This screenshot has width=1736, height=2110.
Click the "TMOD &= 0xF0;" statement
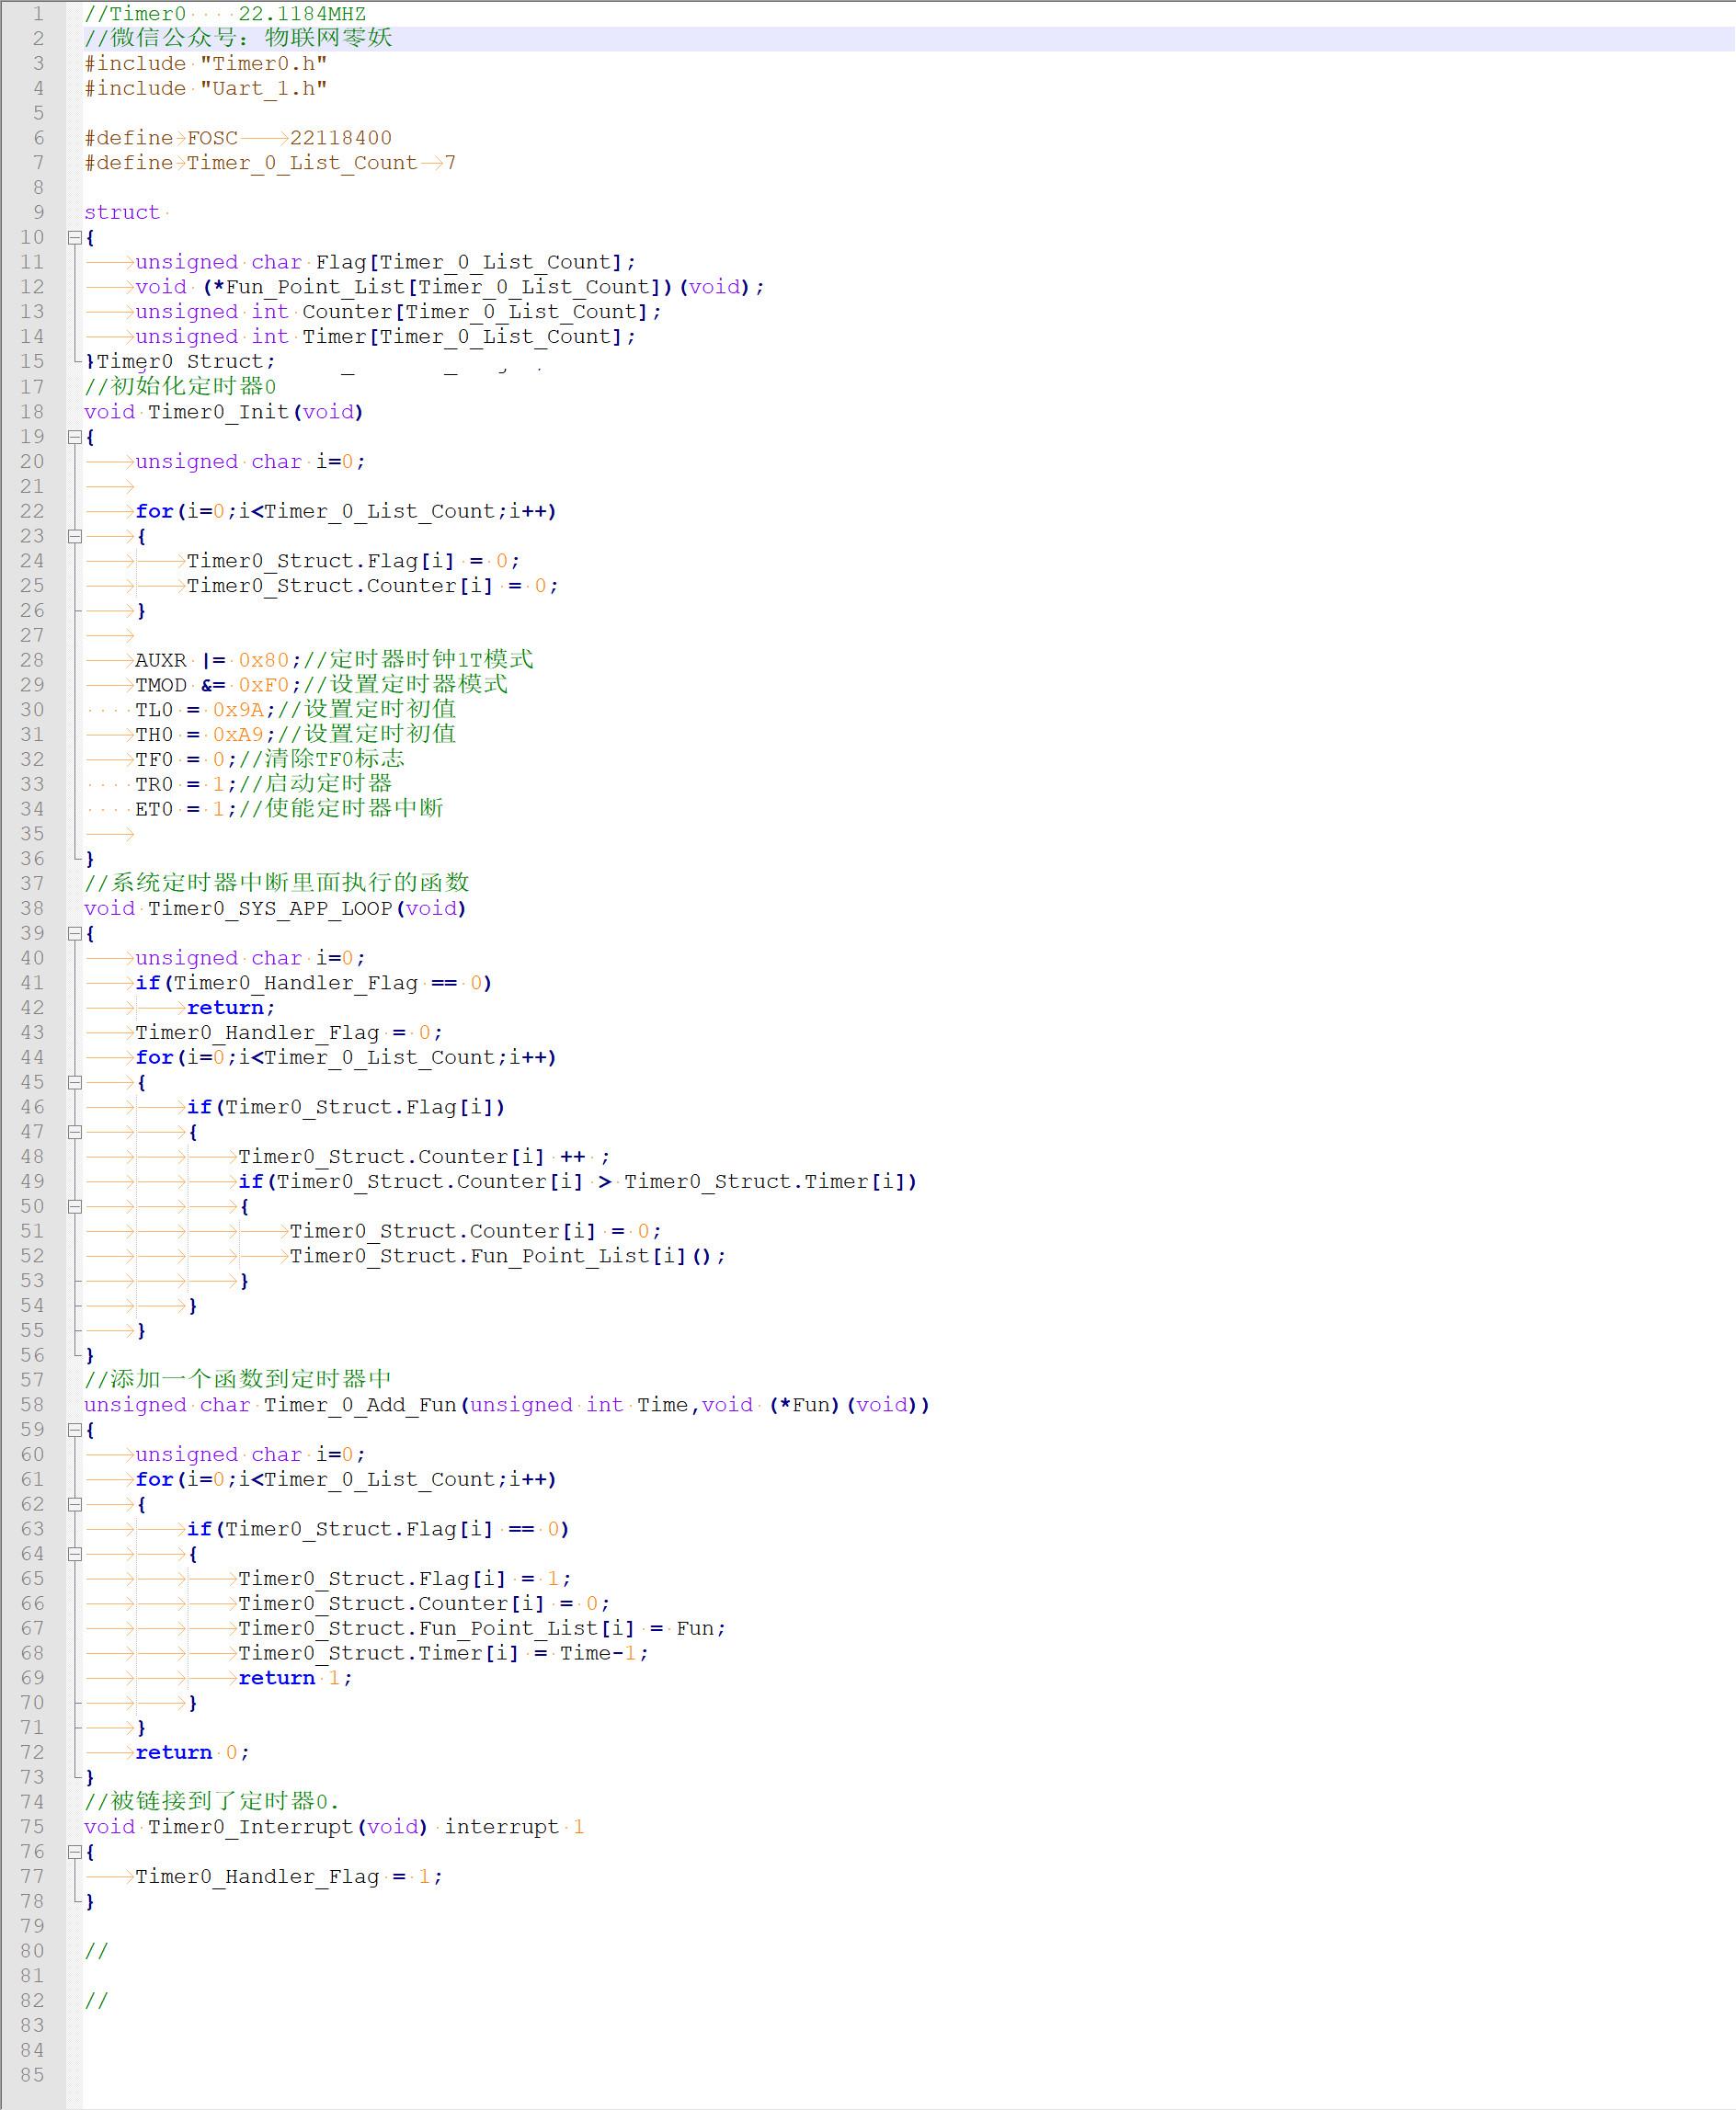(218, 685)
